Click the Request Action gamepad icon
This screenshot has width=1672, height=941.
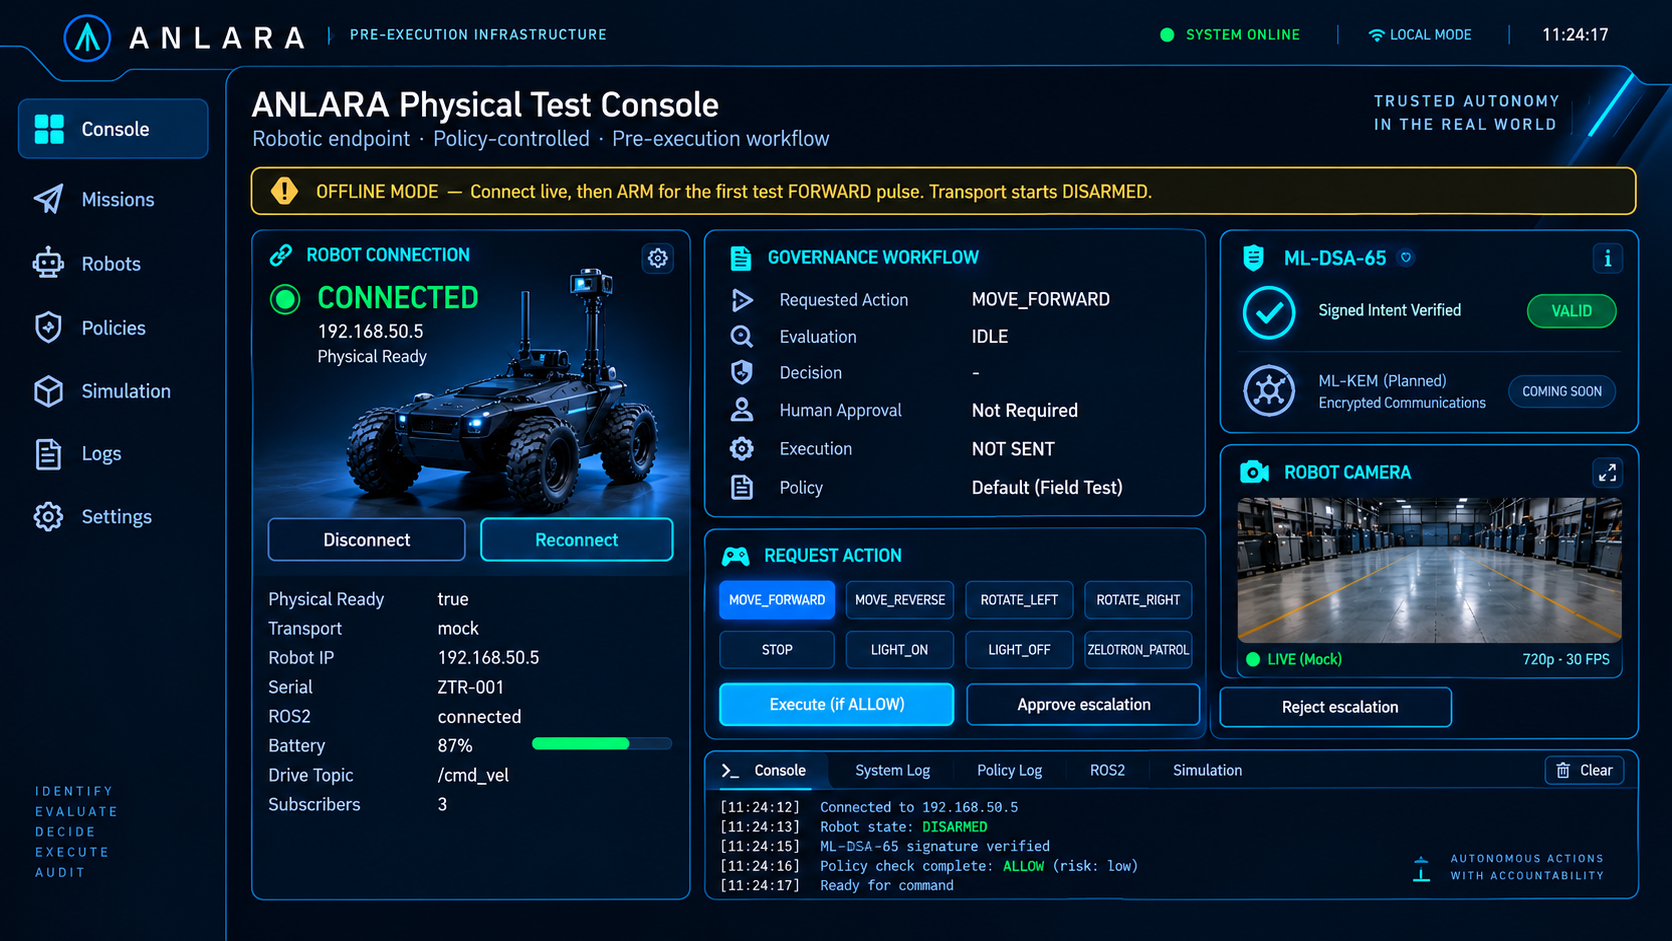(x=736, y=556)
